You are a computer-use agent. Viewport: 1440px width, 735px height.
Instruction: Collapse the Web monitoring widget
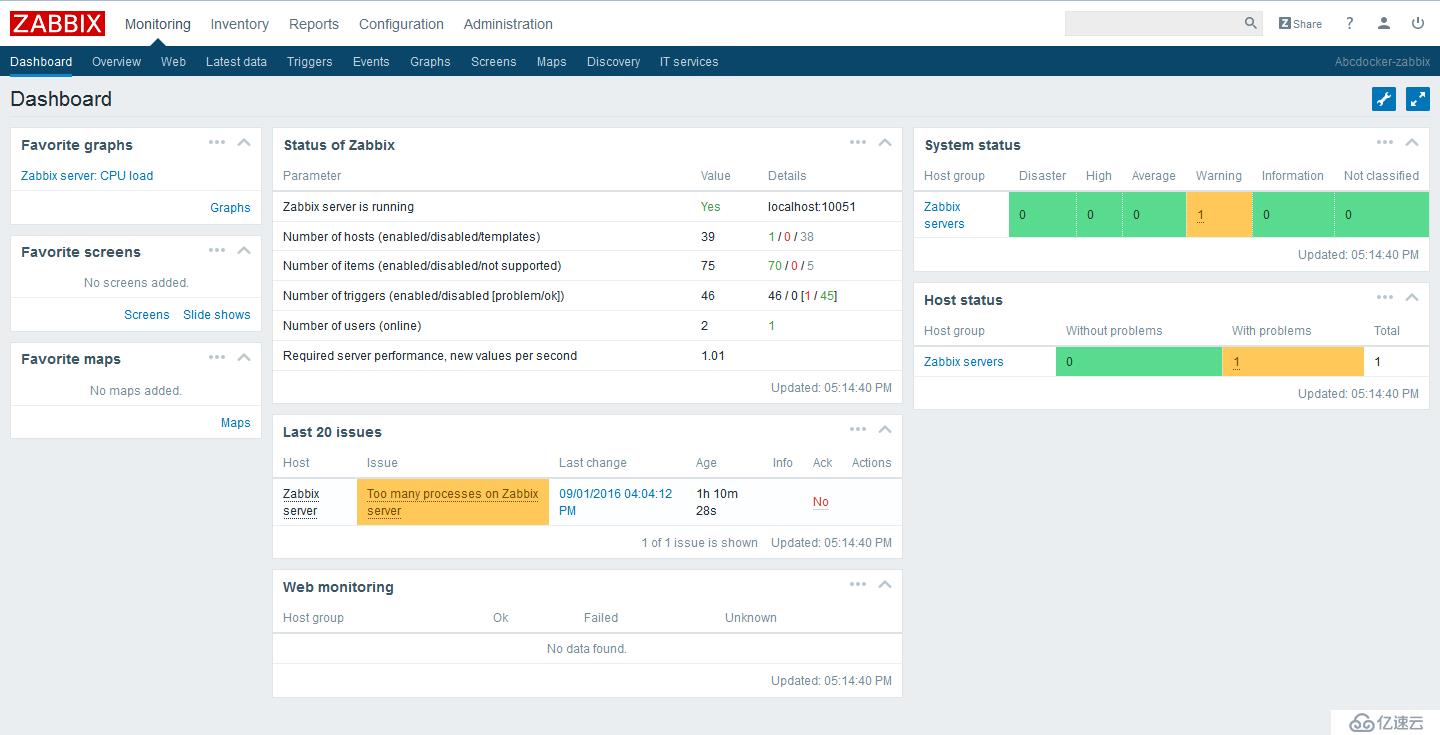pos(885,585)
